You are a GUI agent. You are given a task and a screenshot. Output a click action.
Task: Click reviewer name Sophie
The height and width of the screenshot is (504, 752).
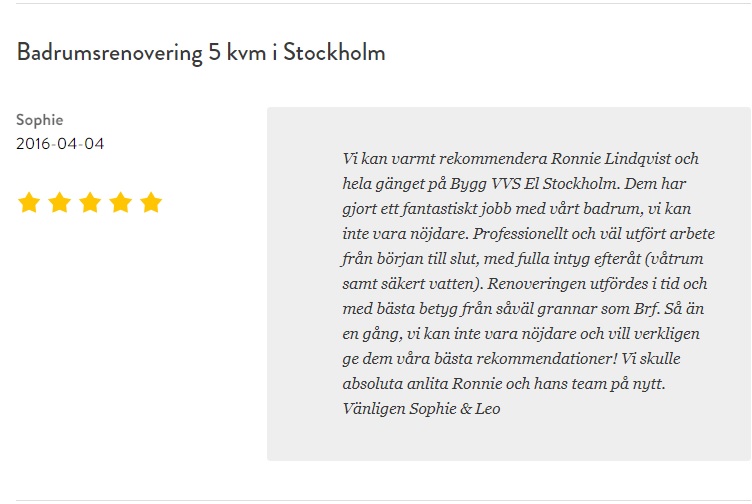click(39, 120)
